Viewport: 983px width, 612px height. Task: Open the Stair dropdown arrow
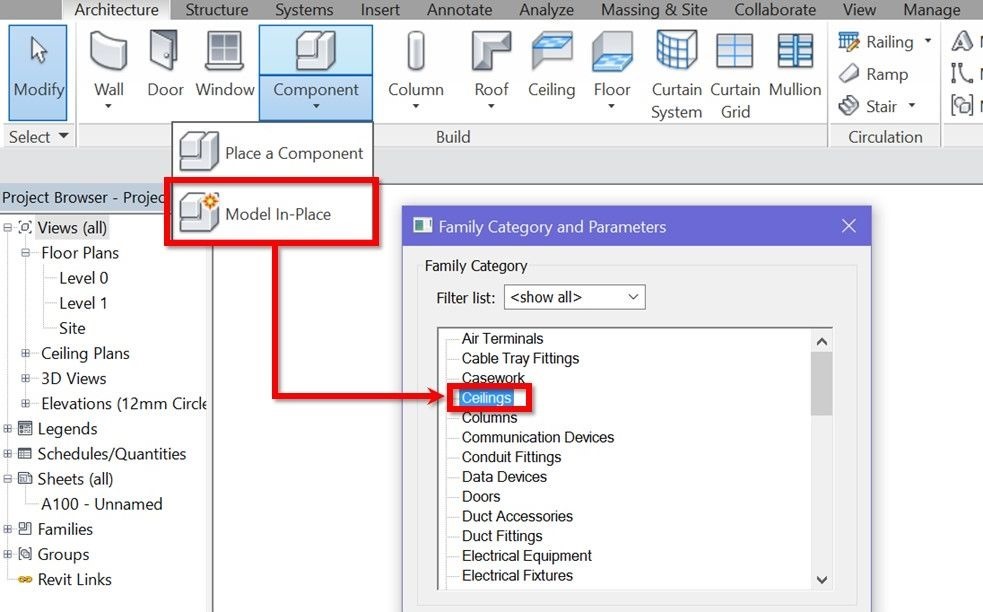tap(912, 105)
